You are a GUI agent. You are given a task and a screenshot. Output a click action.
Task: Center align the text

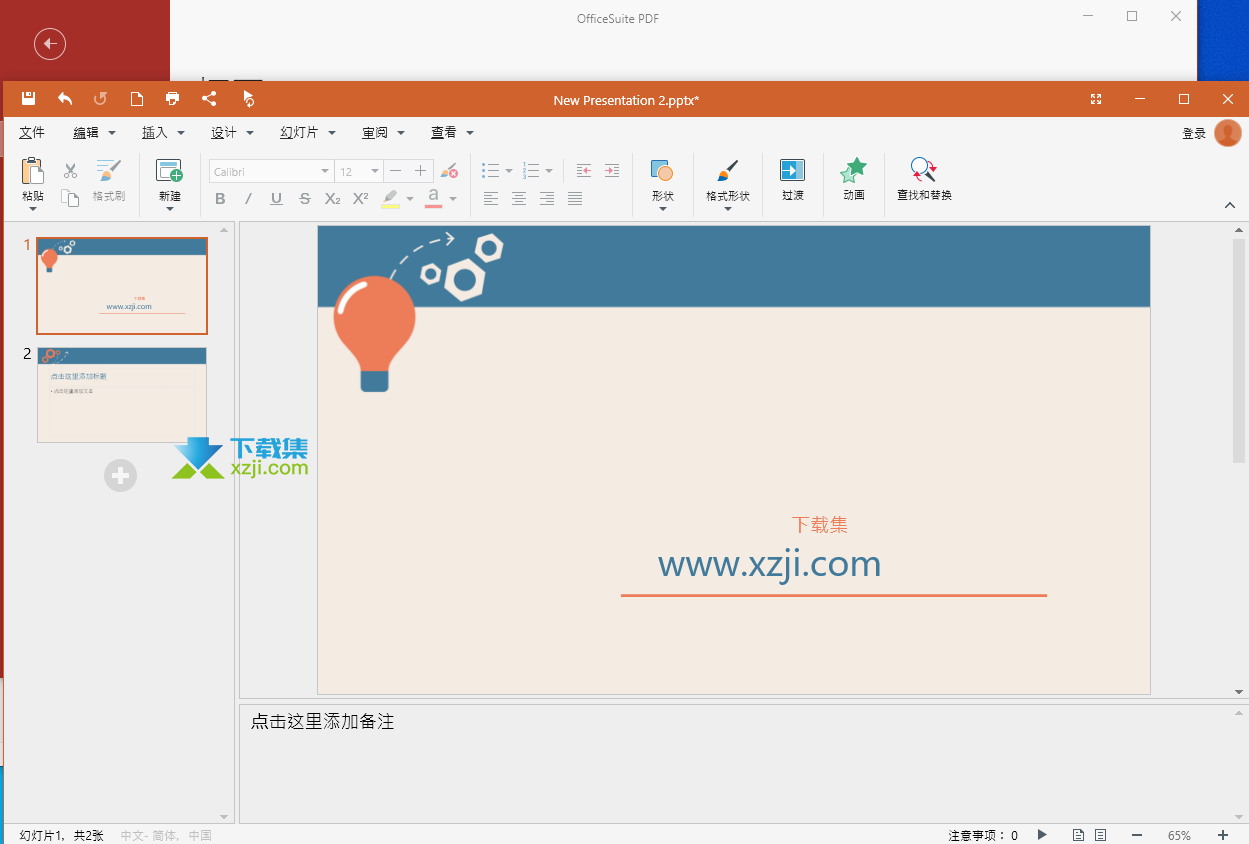coord(519,199)
